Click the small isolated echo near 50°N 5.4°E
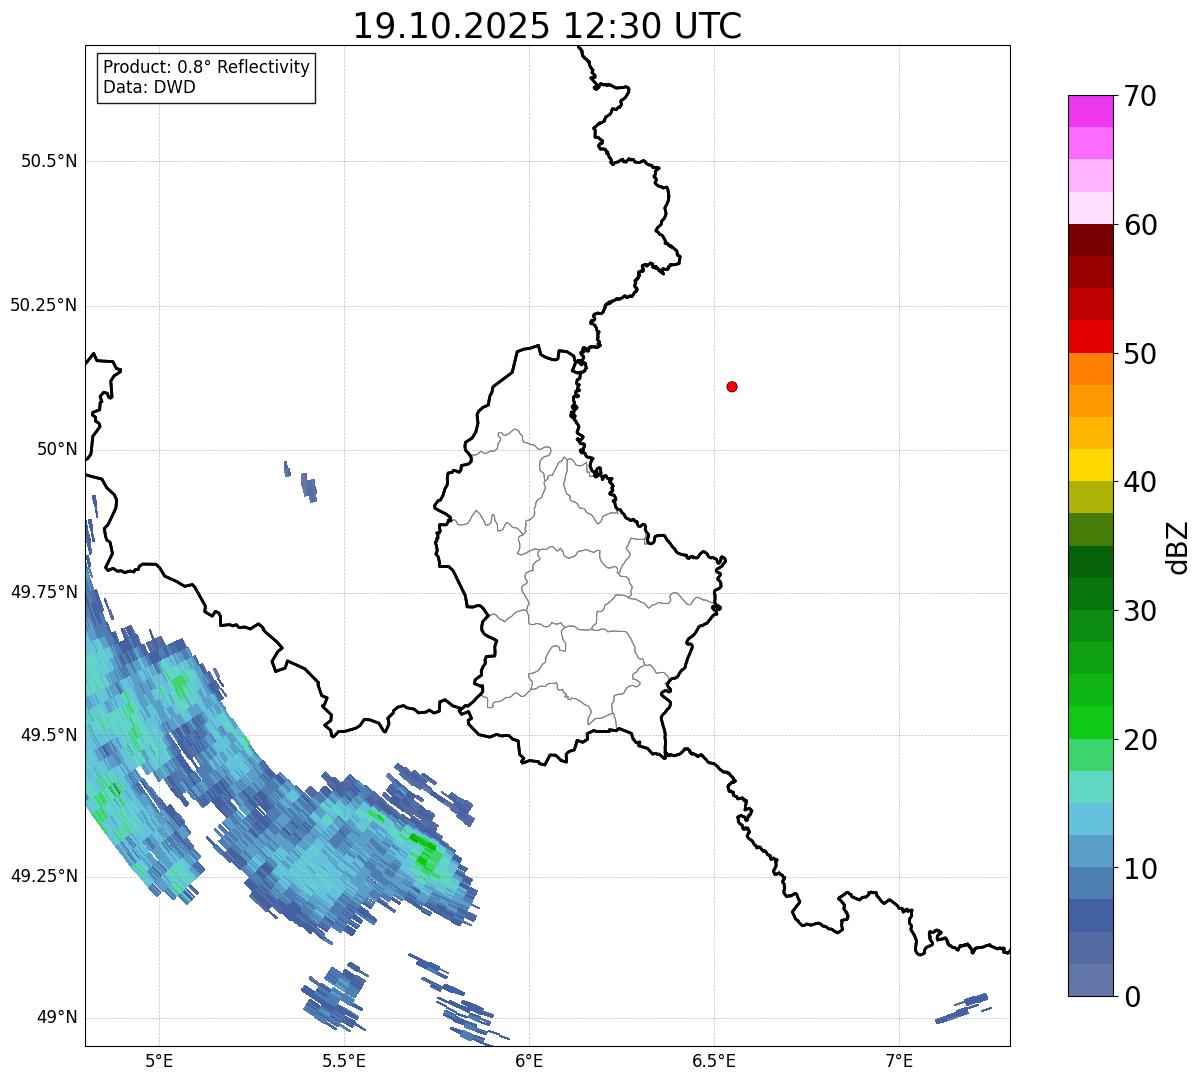 pos(309,488)
